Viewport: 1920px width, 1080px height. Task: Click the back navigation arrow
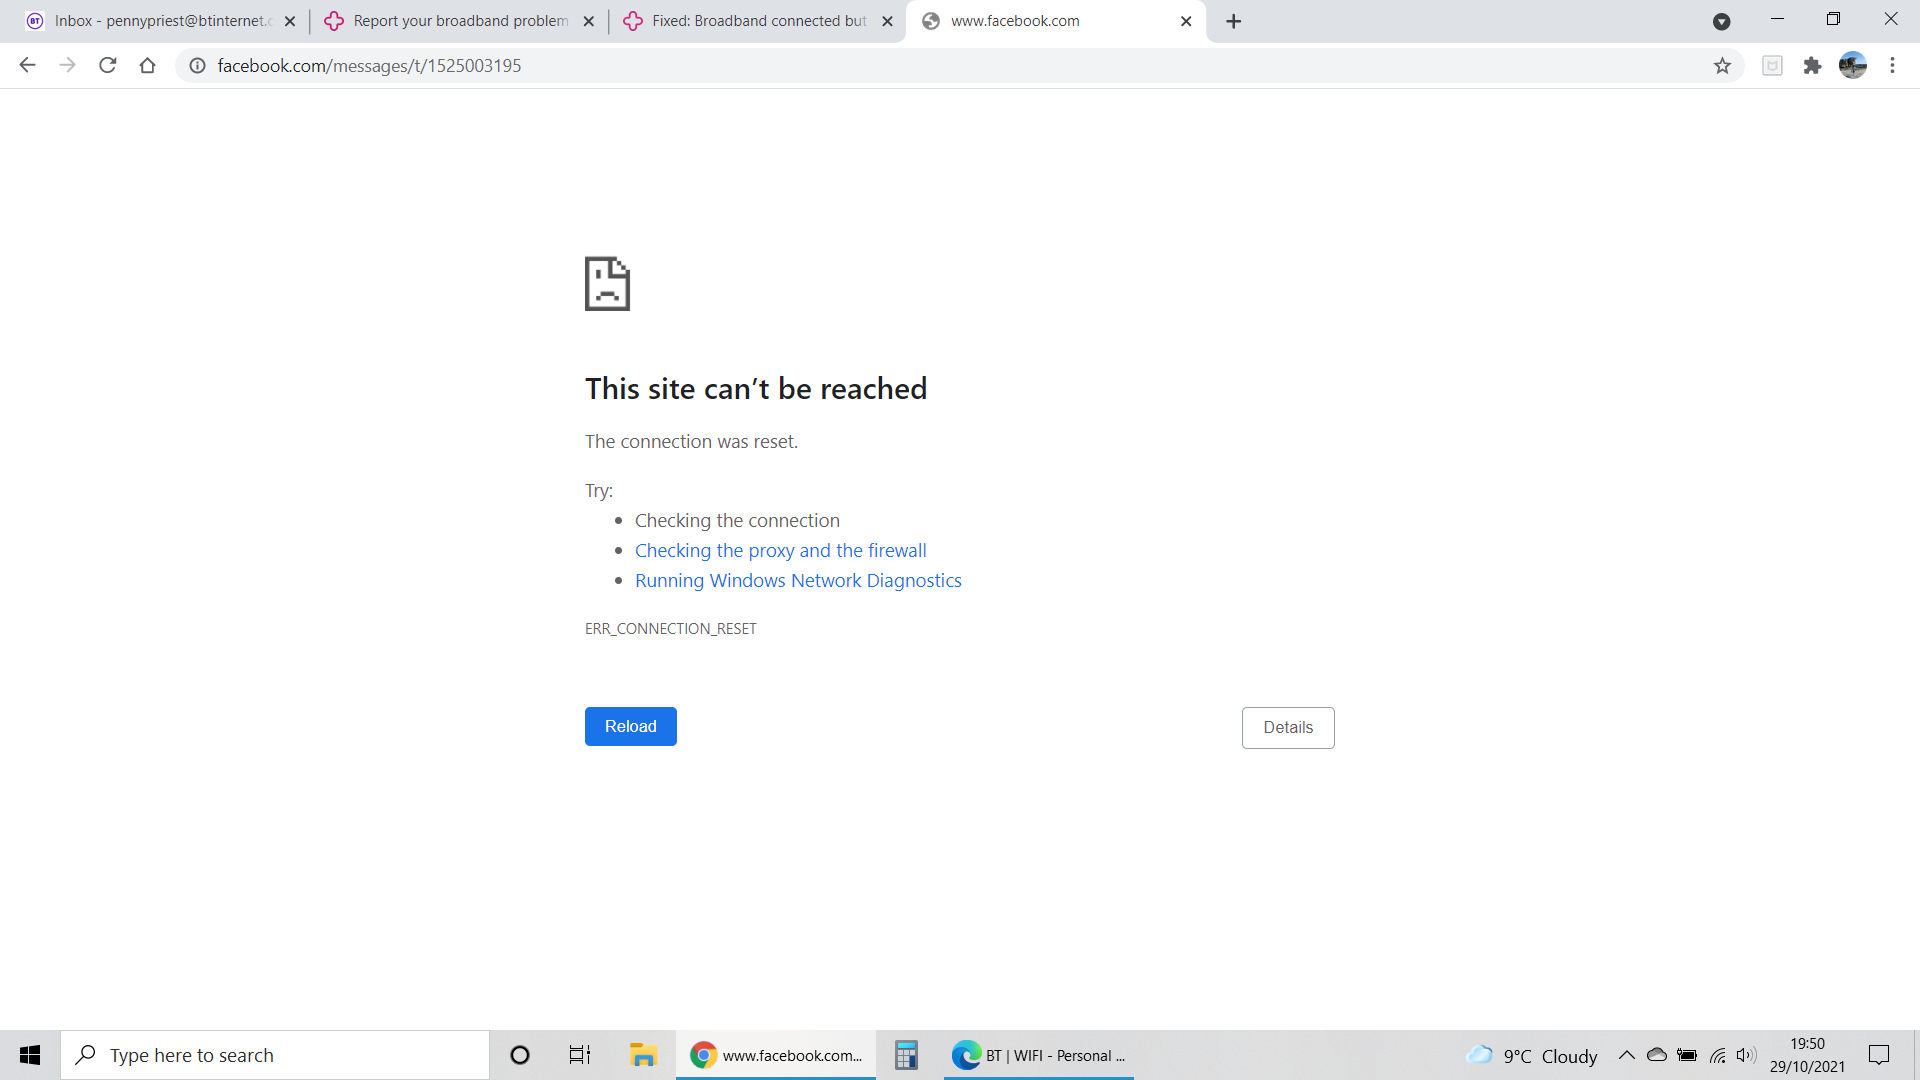[x=27, y=66]
